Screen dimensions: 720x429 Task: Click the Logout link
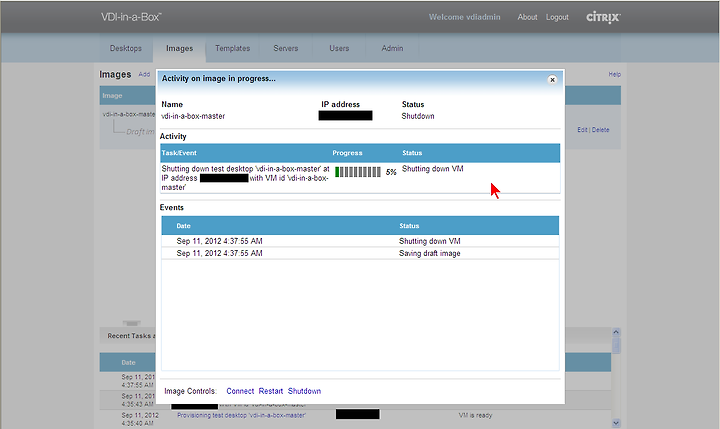(557, 17)
